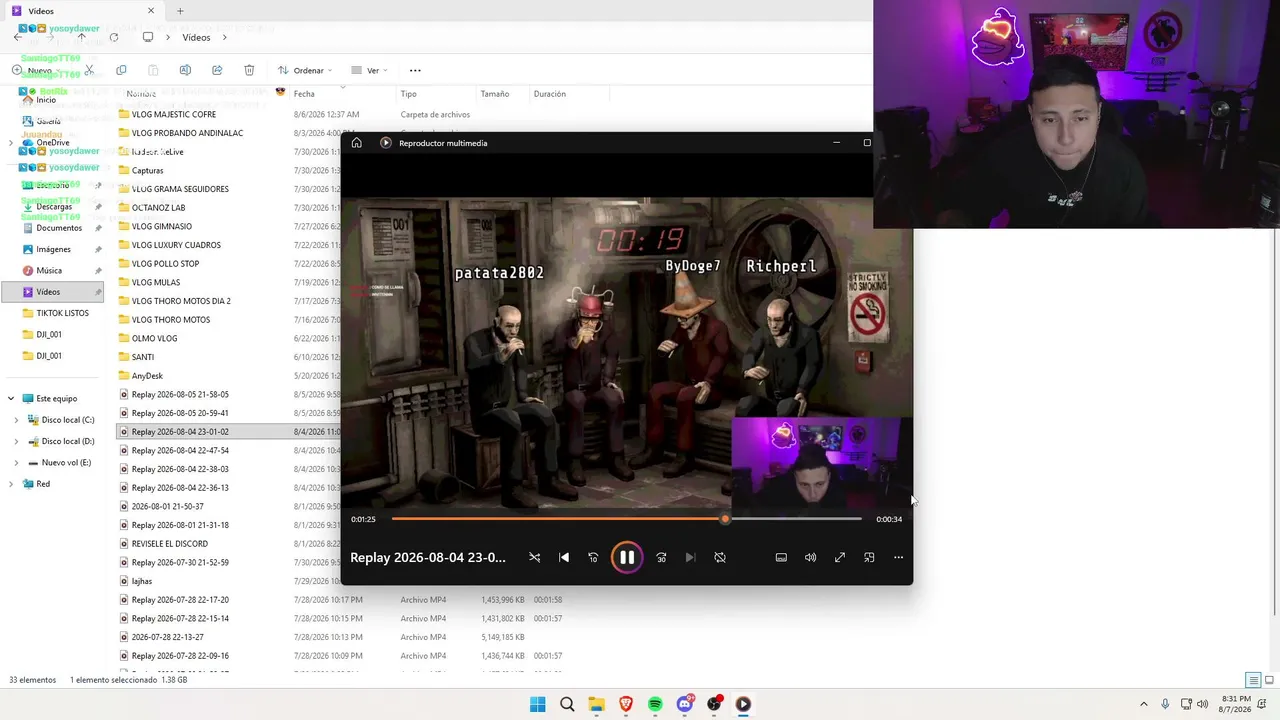Share the selected file
Screen dimensions: 1280x720
[x=217, y=70]
